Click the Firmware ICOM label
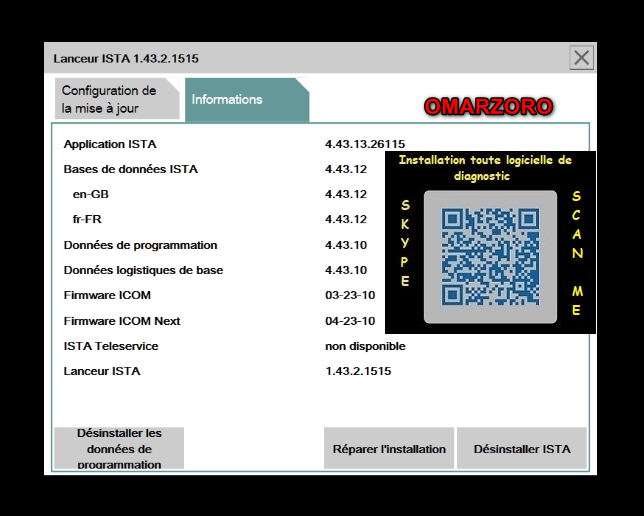The height and width of the screenshot is (516, 644). pyautogui.click(x=107, y=295)
